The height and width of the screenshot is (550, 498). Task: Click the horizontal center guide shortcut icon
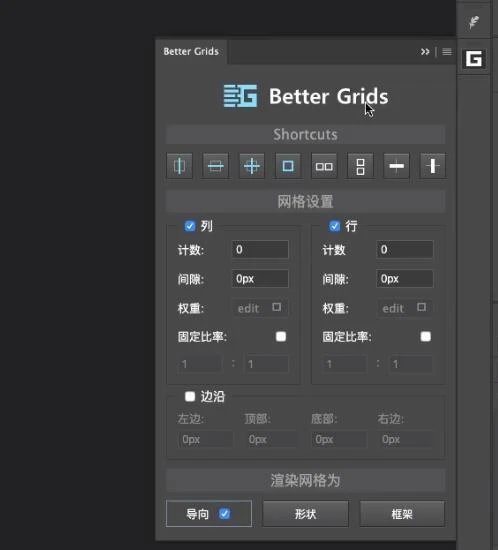[x=216, y=166]
